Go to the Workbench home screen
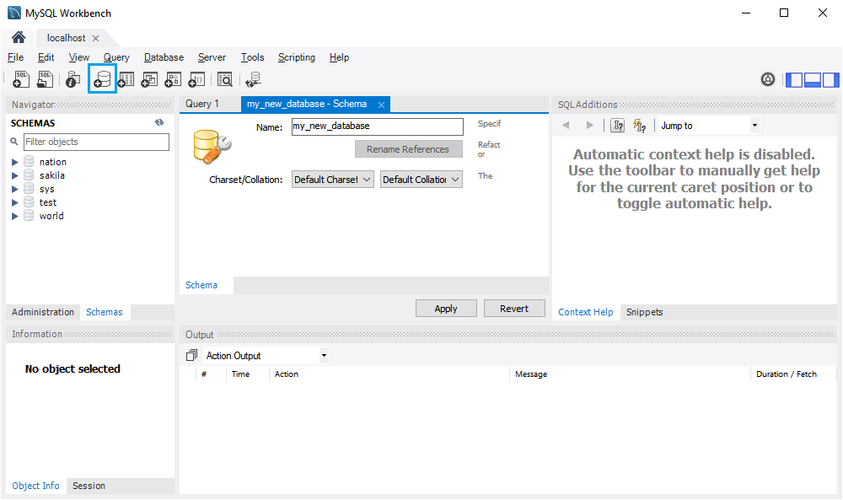 tap(18, 37)
